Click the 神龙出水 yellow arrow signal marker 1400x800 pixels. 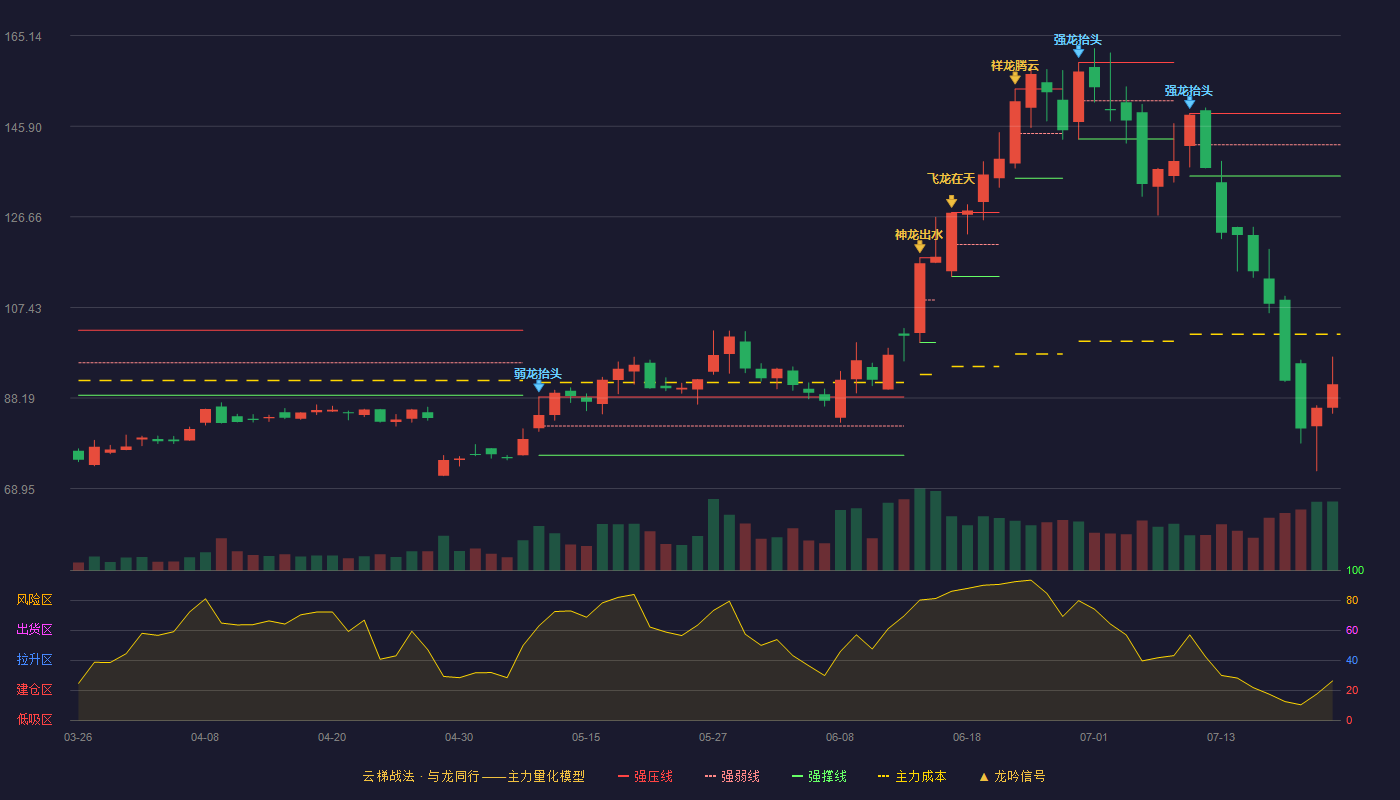click(x=919, y=247)
